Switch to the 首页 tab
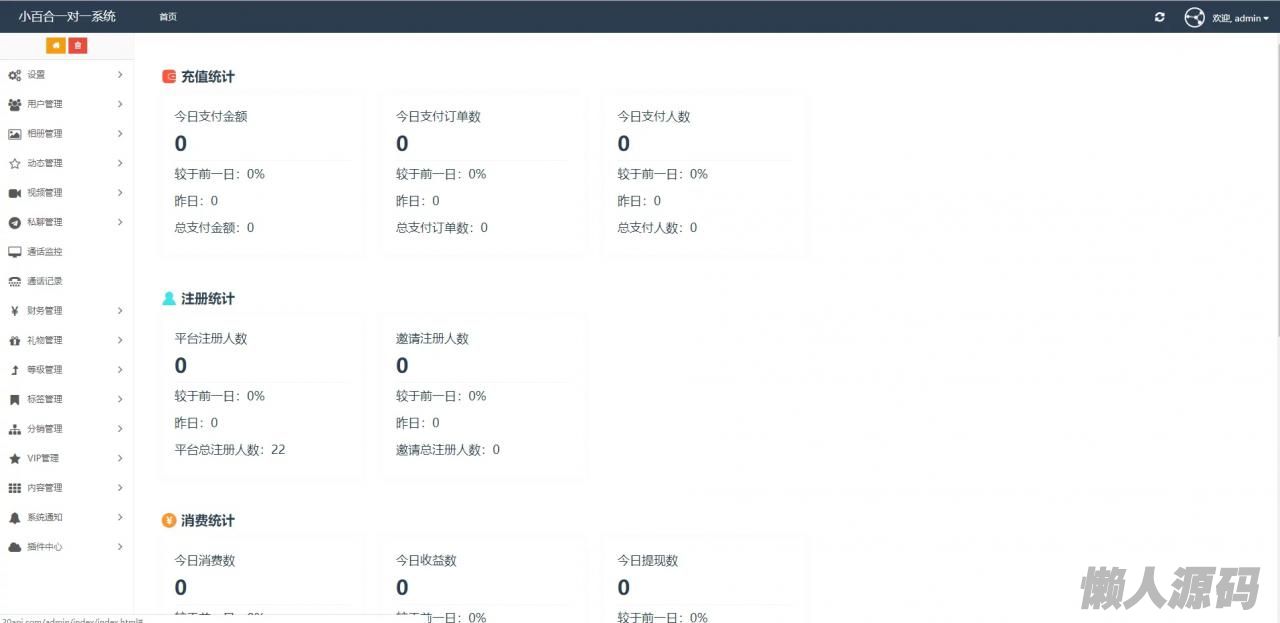This screenshot has width=1280, height=623. (168, 17)
